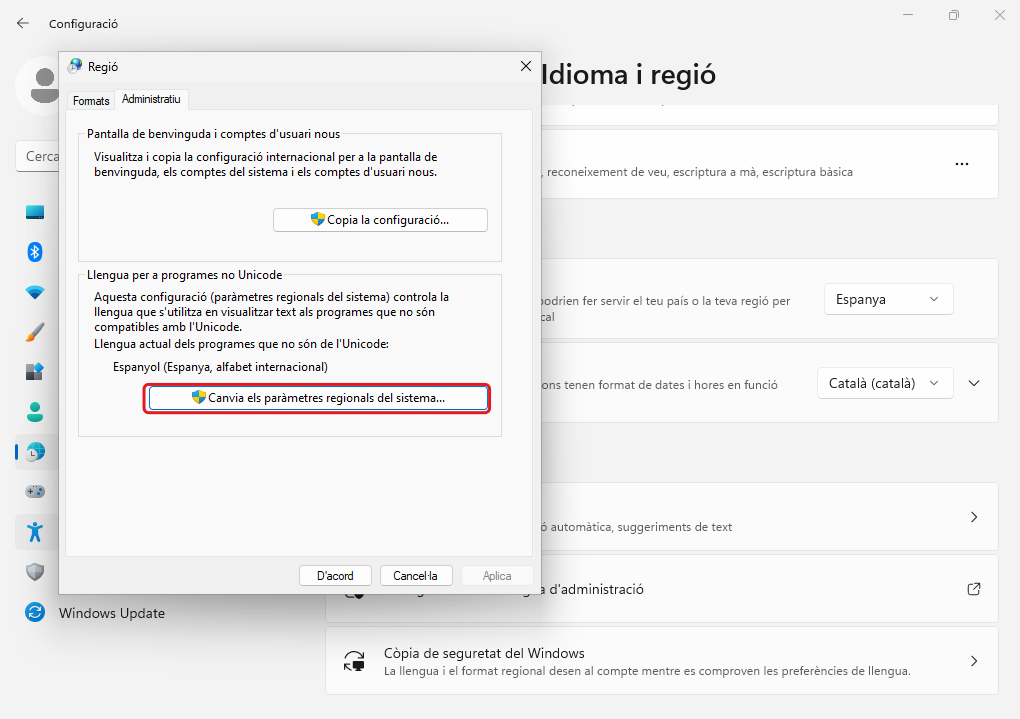
Task: Select the Apps icon in the sidebar
Action: point(35,372)
